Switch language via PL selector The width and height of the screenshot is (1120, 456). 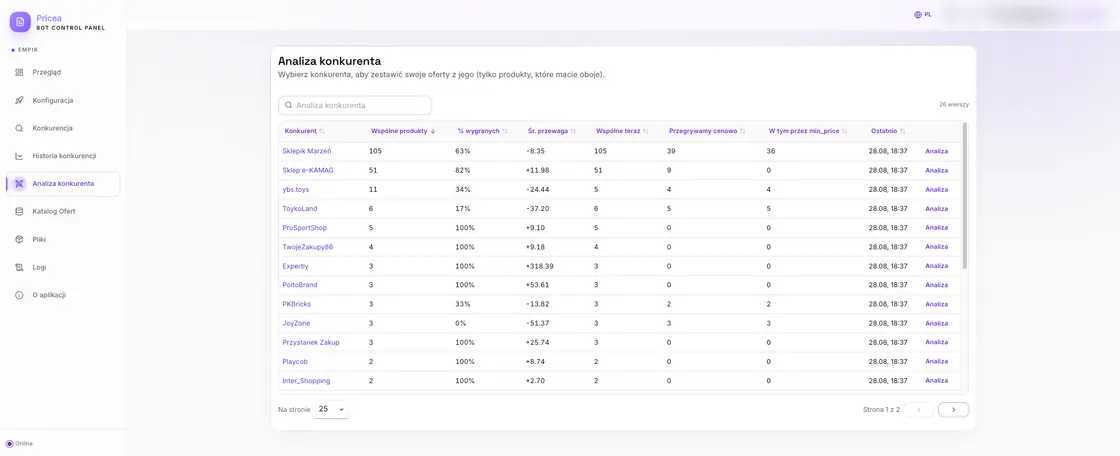pyautogui.click(x=923, y=14)
